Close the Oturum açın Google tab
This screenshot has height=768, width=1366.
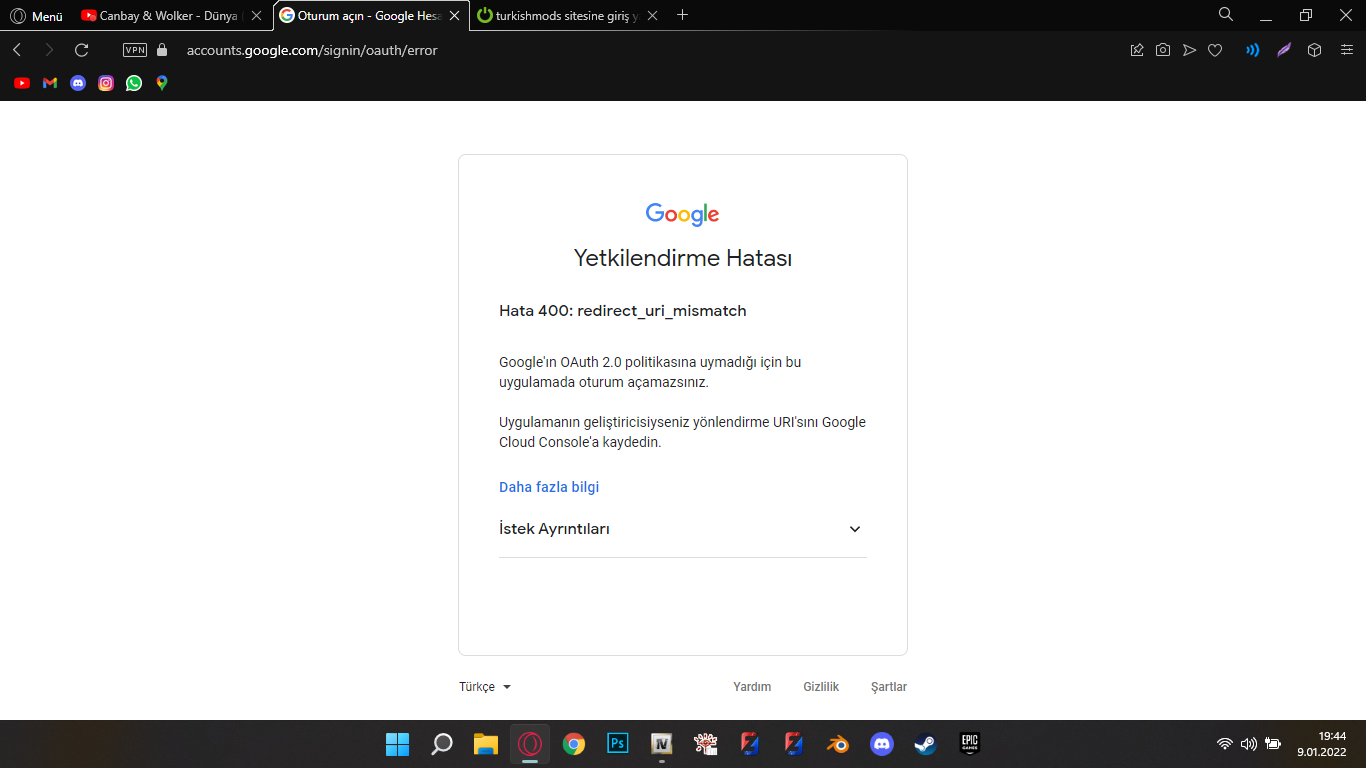coord(454,16)
